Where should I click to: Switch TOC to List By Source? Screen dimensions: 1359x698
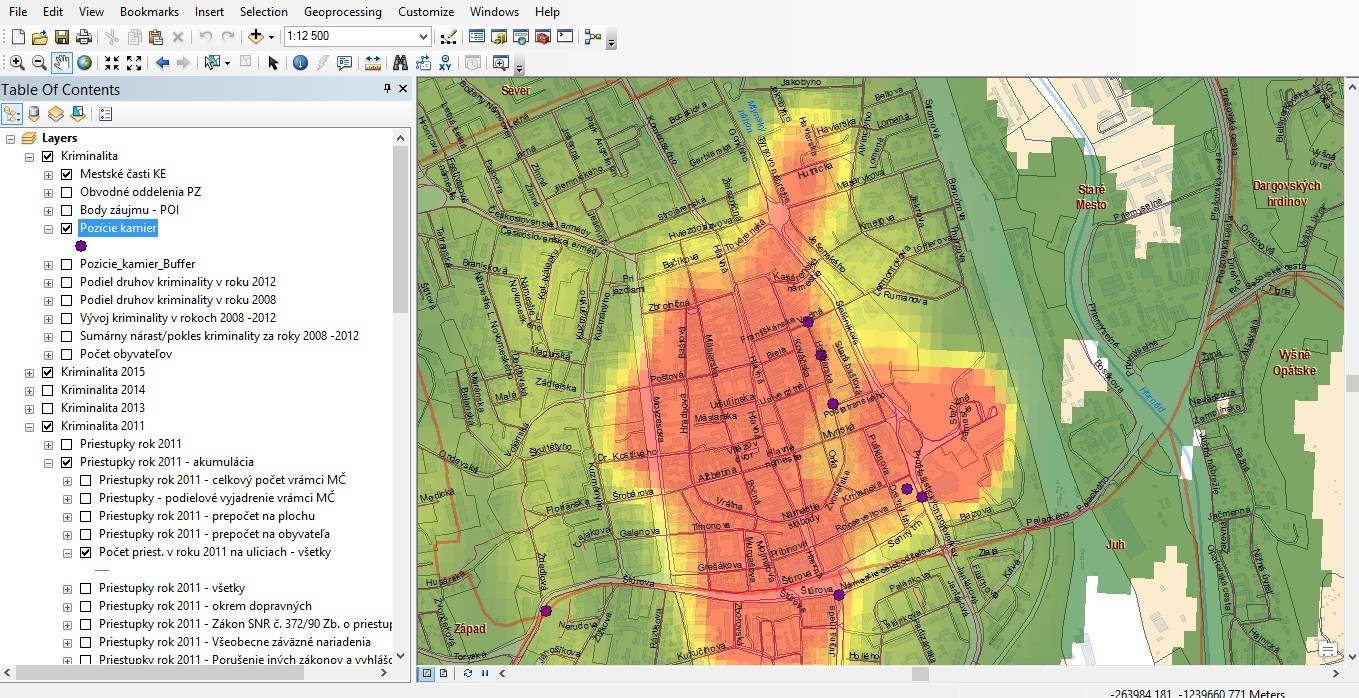click(34, 114)
